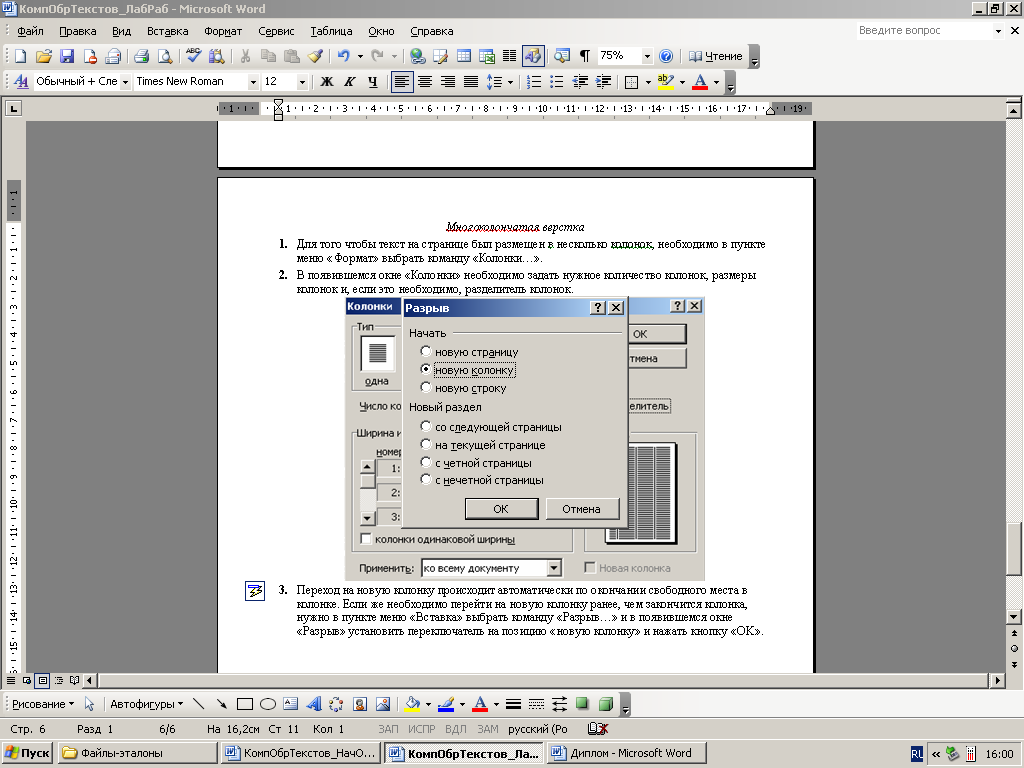1024x768 pixels.
Task: Tick the "колонки одинаковой ширины" checkbox
Action: (366, 540)
